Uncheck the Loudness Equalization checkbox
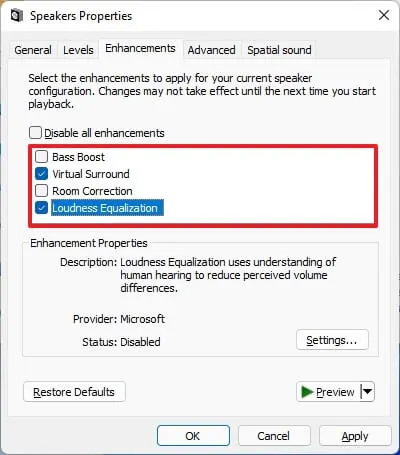Viewport: 400px width, 455px height. [x=41, y=208]
